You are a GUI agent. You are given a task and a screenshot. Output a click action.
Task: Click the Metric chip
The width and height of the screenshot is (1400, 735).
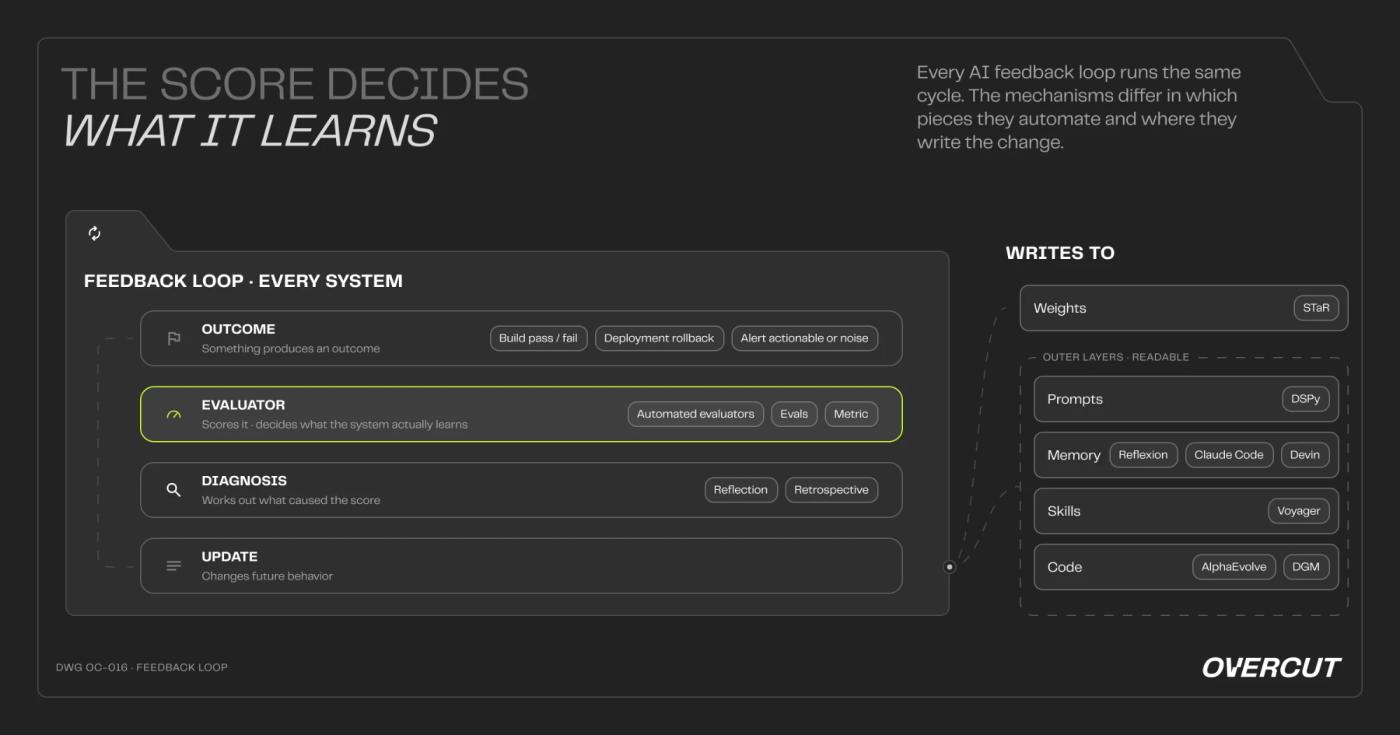click(x=851, y=414)
